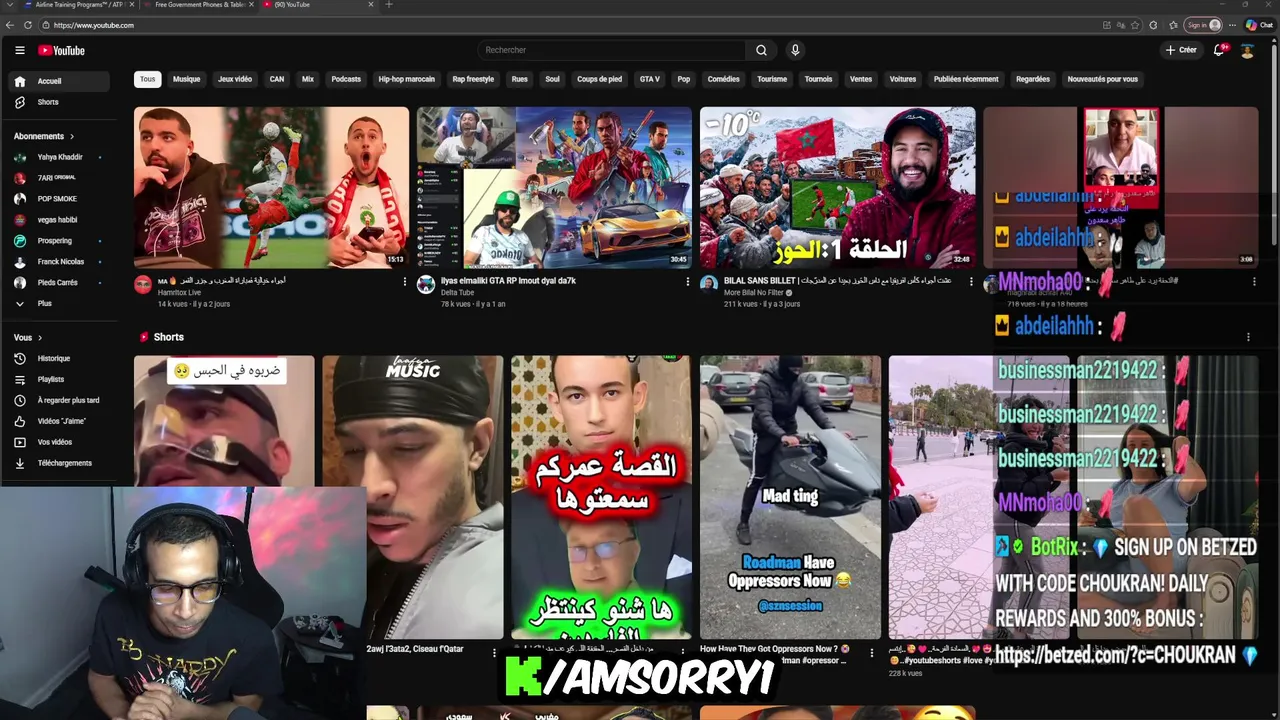Open the Pieds Carrés channel
This screenshot has height=720, width=1280.
click(x=57, y=283)
